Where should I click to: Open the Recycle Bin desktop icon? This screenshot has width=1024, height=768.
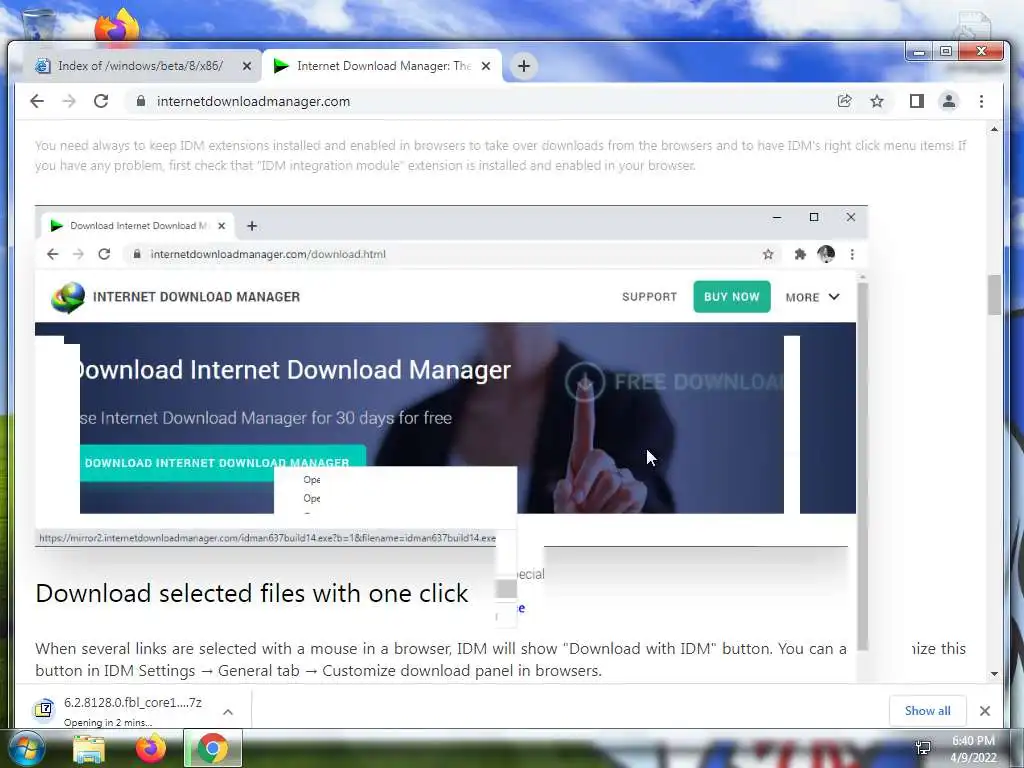38,25
